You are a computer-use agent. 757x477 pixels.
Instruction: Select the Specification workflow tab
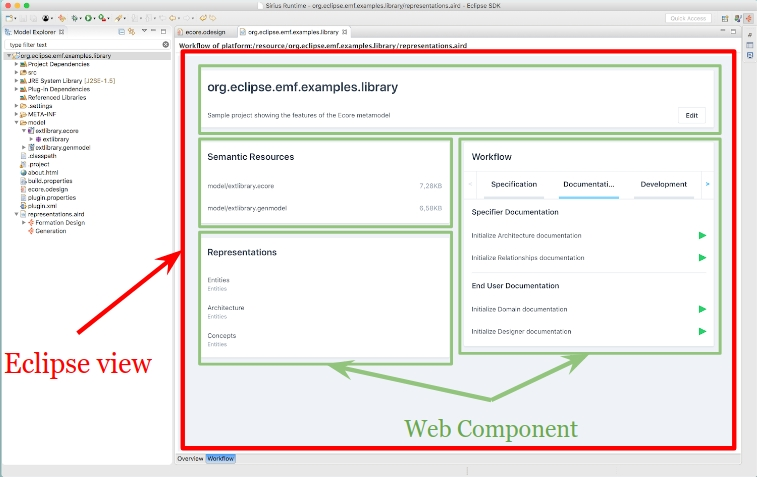point(514,184)
